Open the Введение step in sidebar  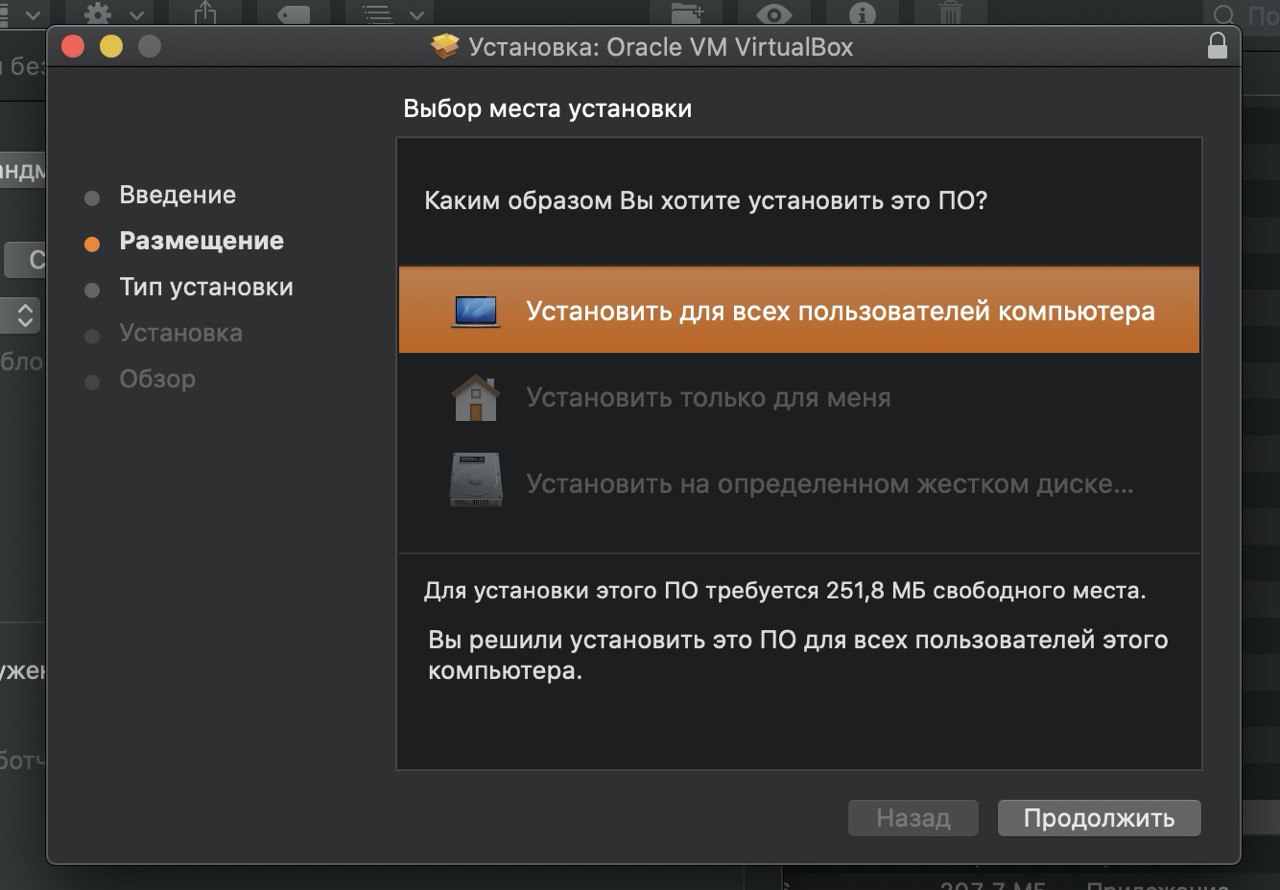pyautogui.click(x=177, y=195)
